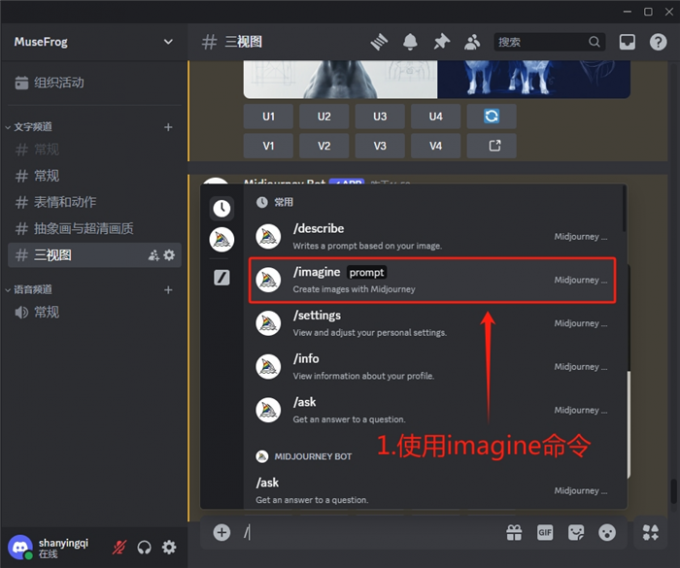Open the help question mark icon
This screenshot has width=680, height=568.
click(x=658, y=42)
